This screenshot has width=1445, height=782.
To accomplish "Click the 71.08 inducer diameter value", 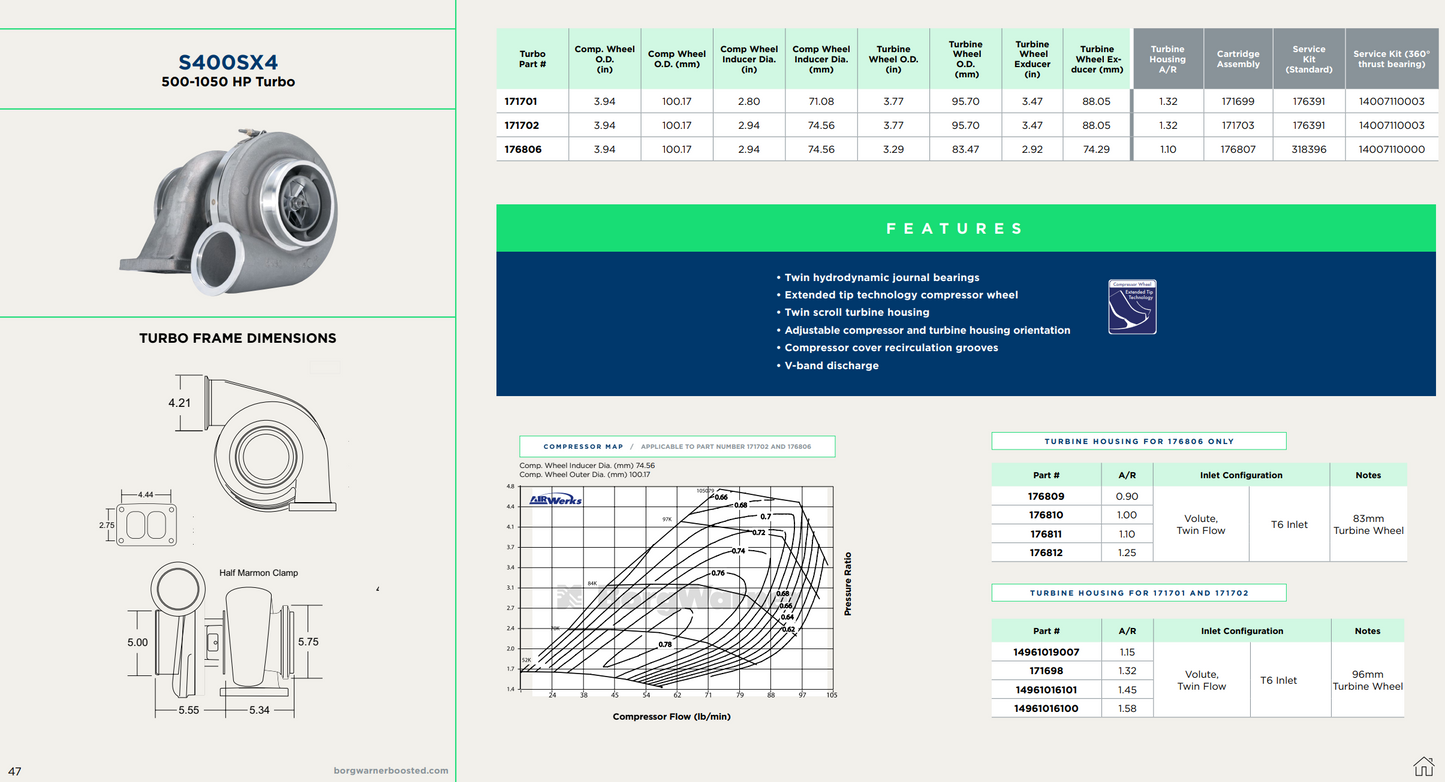I will pyautogui.click(x=820, y=101).
